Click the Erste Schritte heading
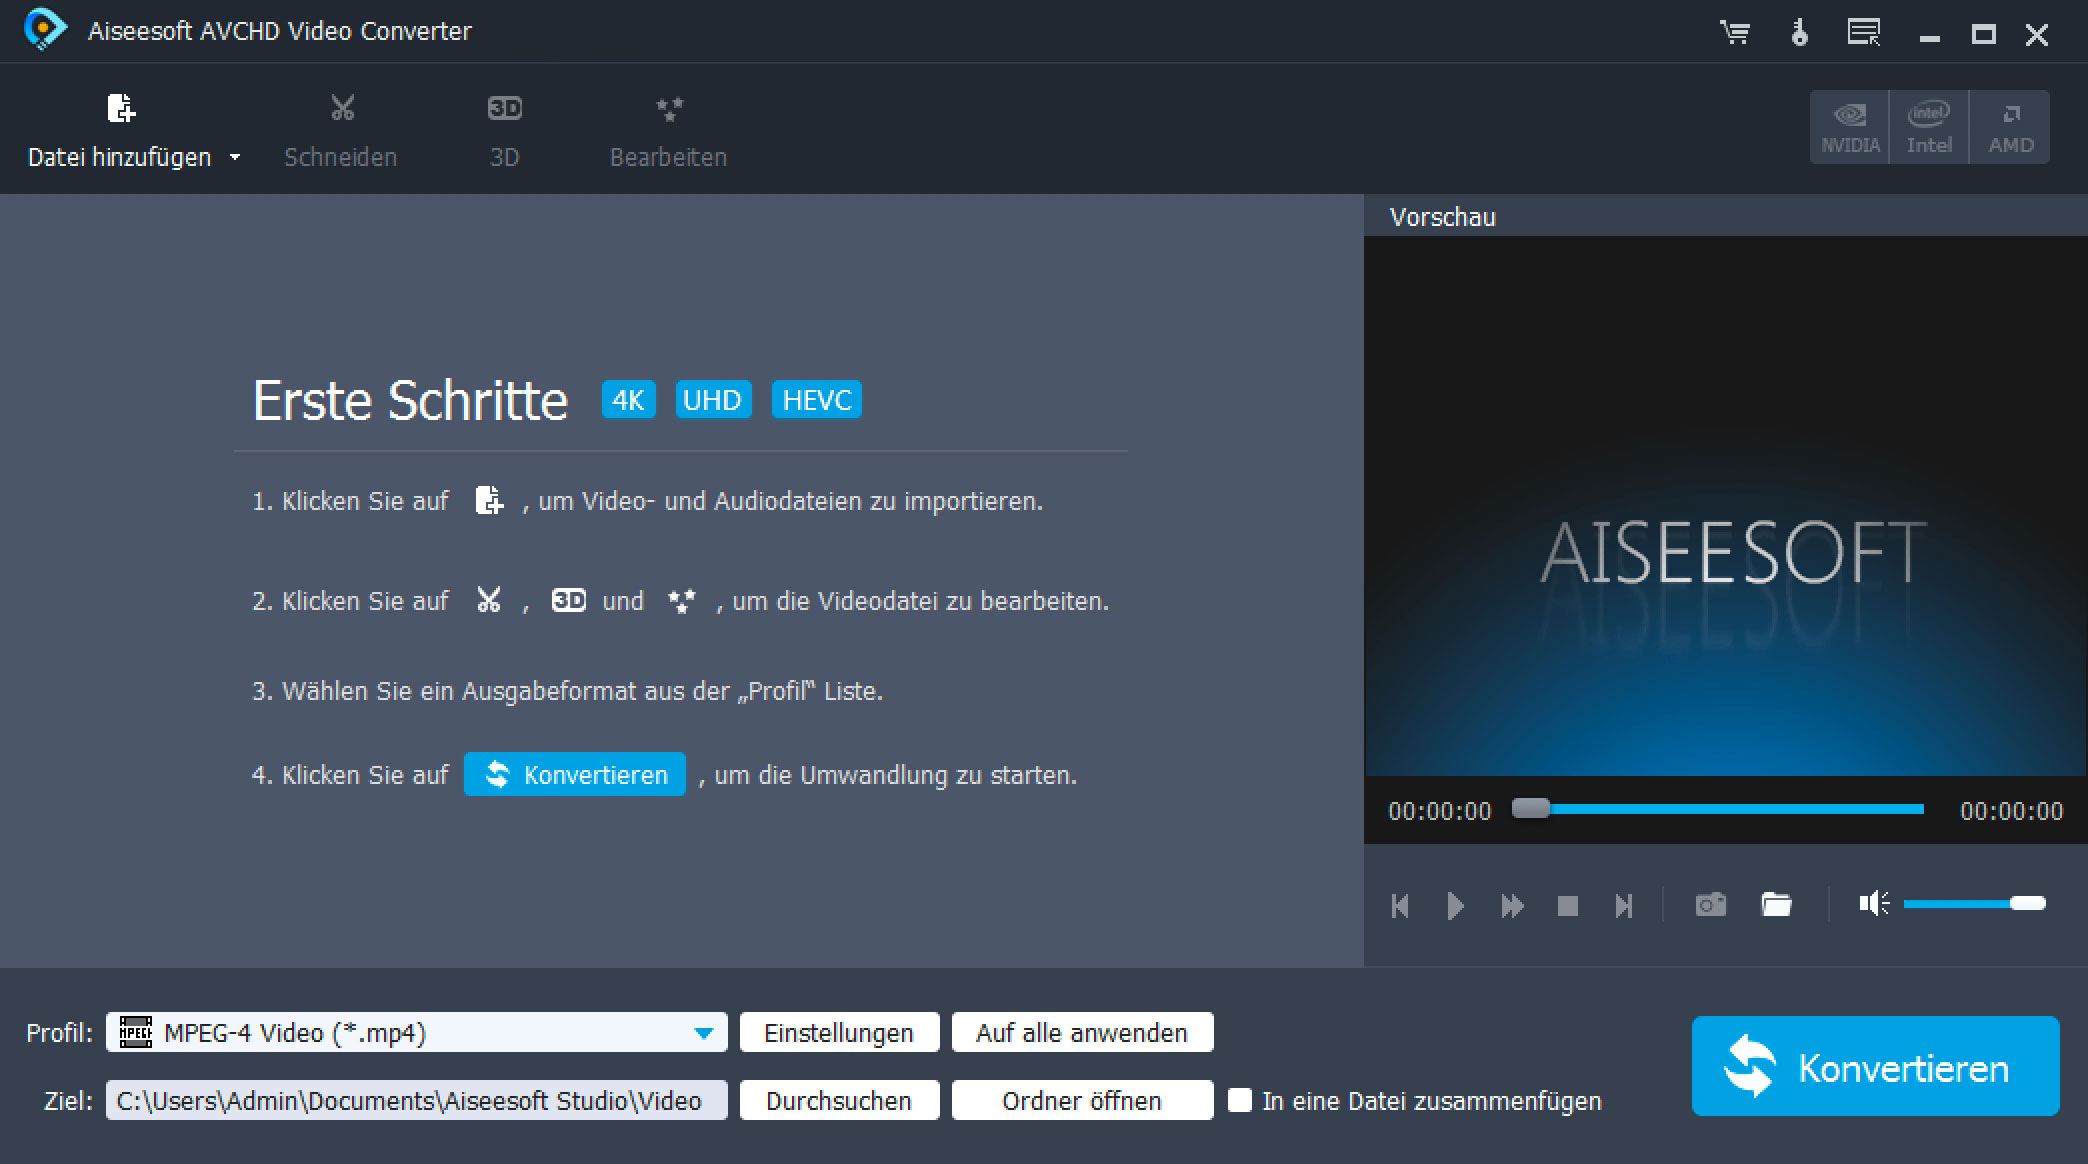Image resolution: width=2088 pixels, height=1164 pixels. [x=410, y=400]
